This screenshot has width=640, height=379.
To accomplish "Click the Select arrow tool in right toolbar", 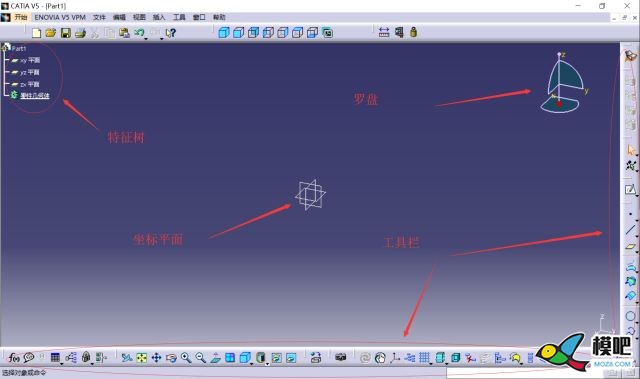I will click(x=631, y=150).
